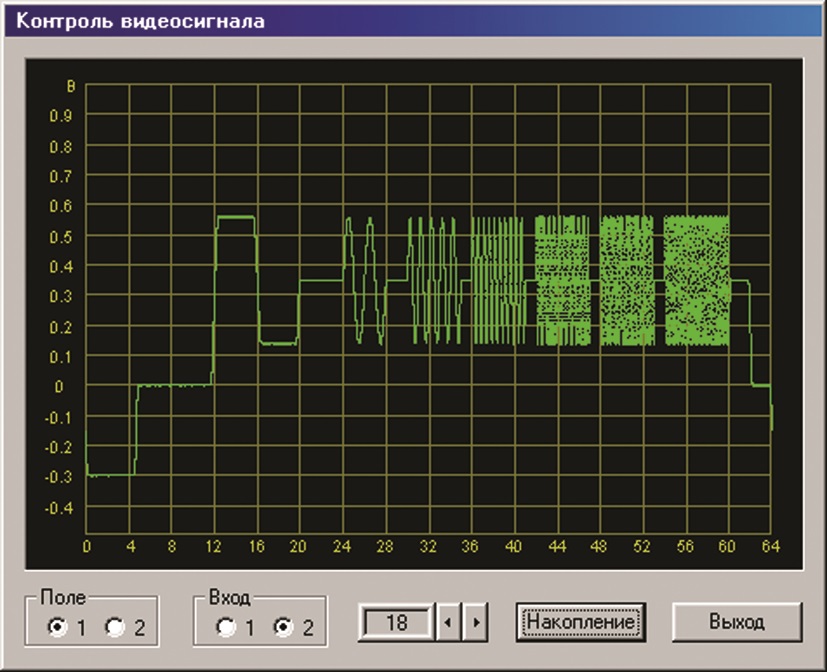
Task: Click the y-axis label 0.5
Action: point(61,237)
